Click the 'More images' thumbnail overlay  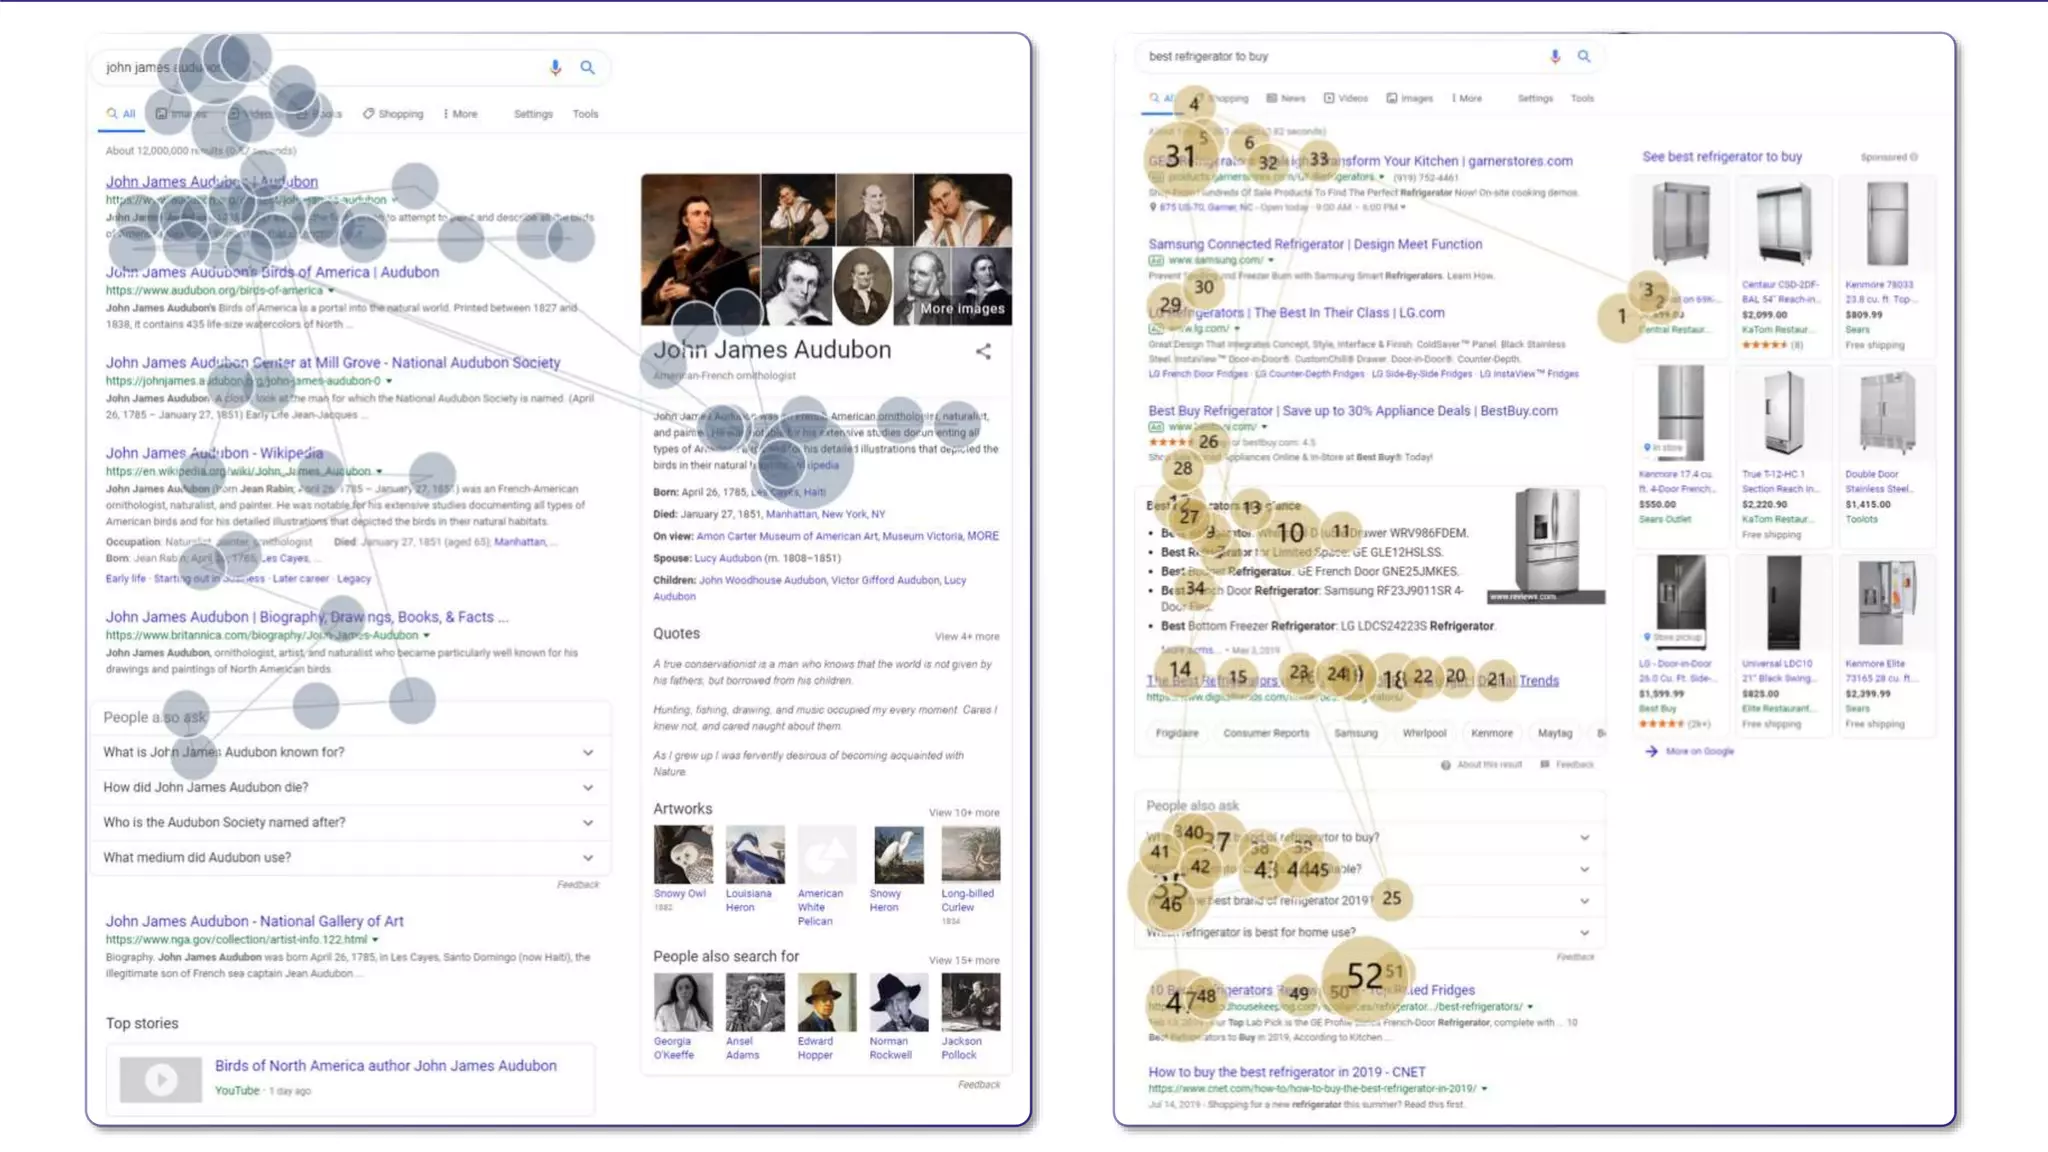coord(962,308)
